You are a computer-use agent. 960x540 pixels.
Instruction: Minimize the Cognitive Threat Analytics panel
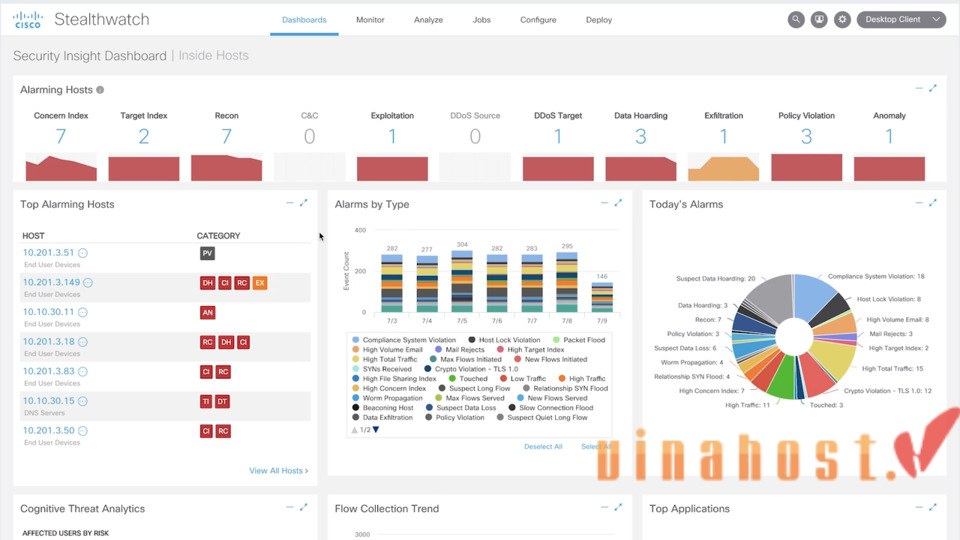click(290, 507)
